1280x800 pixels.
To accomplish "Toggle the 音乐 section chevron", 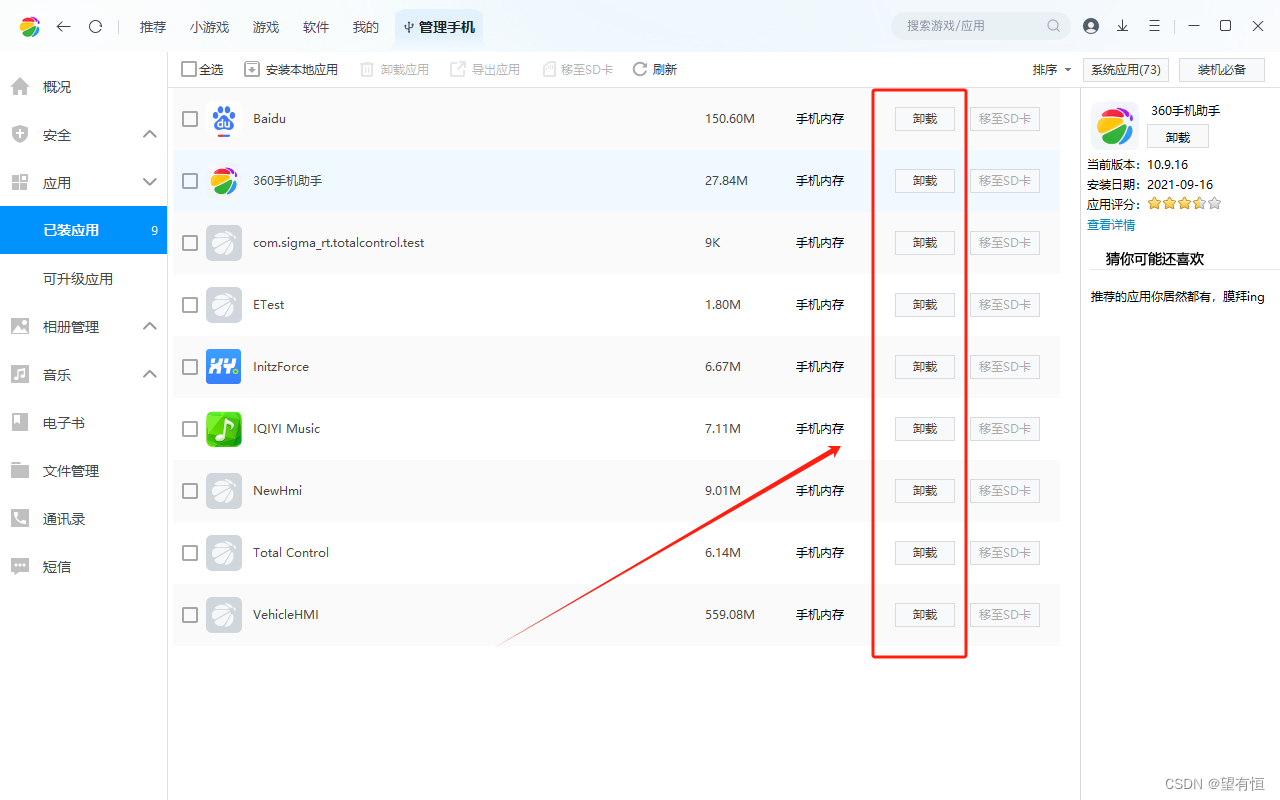I will 150,374.
